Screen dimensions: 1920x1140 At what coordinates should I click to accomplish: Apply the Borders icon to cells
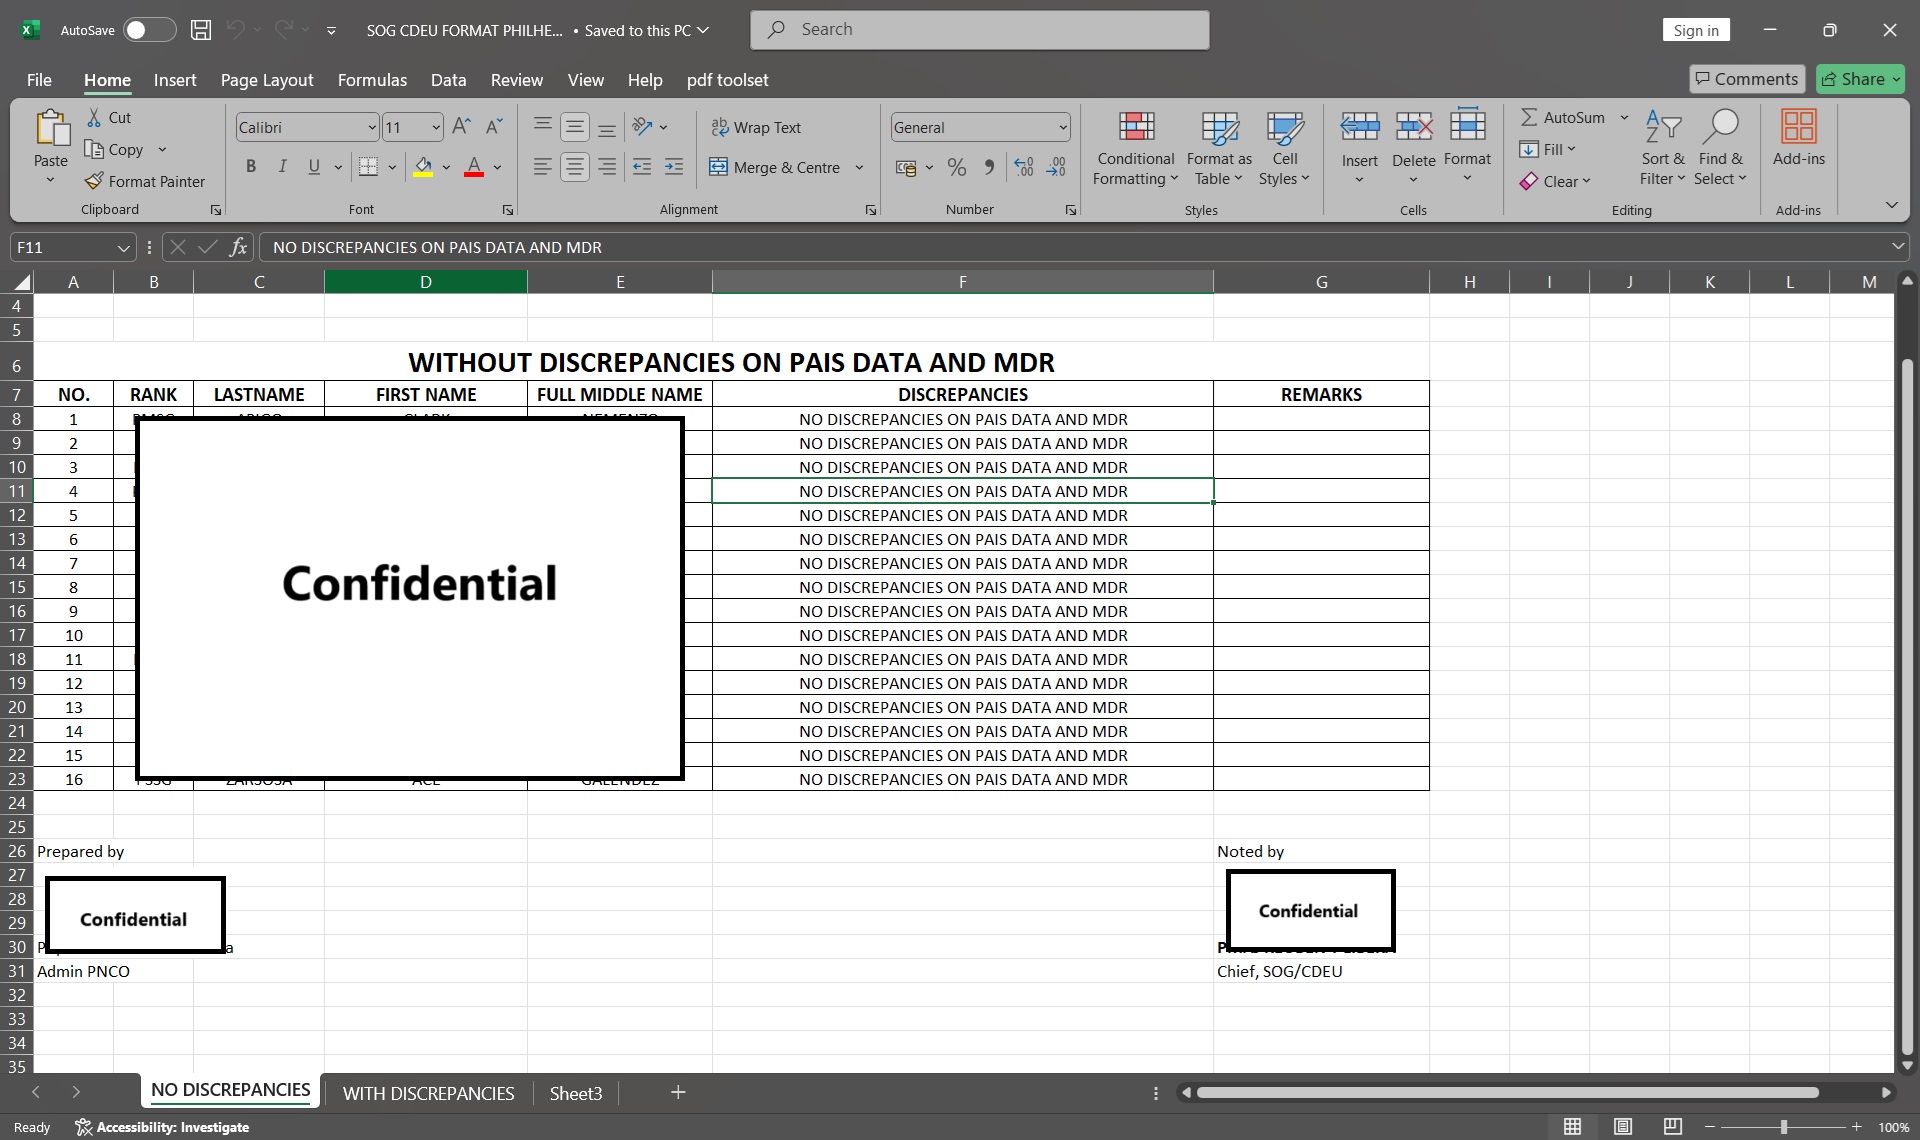368,167
